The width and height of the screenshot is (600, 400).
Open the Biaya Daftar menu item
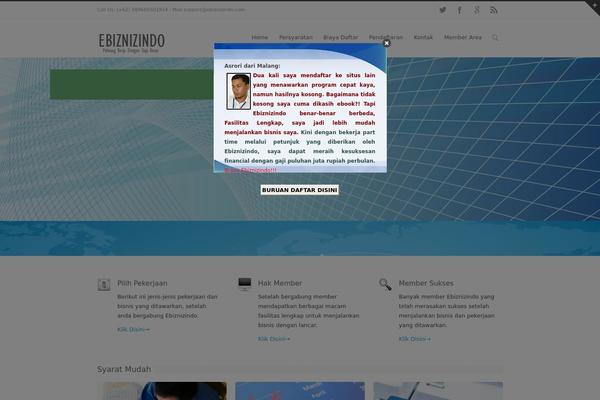[x=341, y=38]
